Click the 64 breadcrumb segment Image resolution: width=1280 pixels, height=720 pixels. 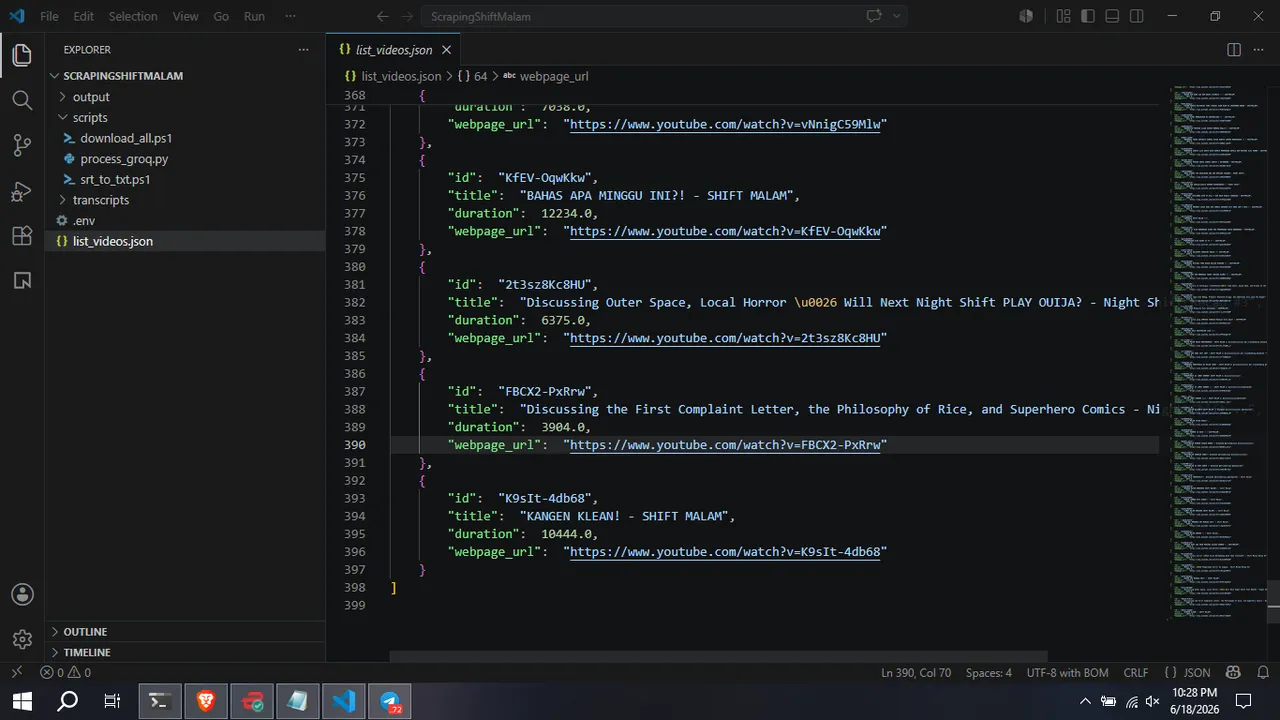coord(473,76)
